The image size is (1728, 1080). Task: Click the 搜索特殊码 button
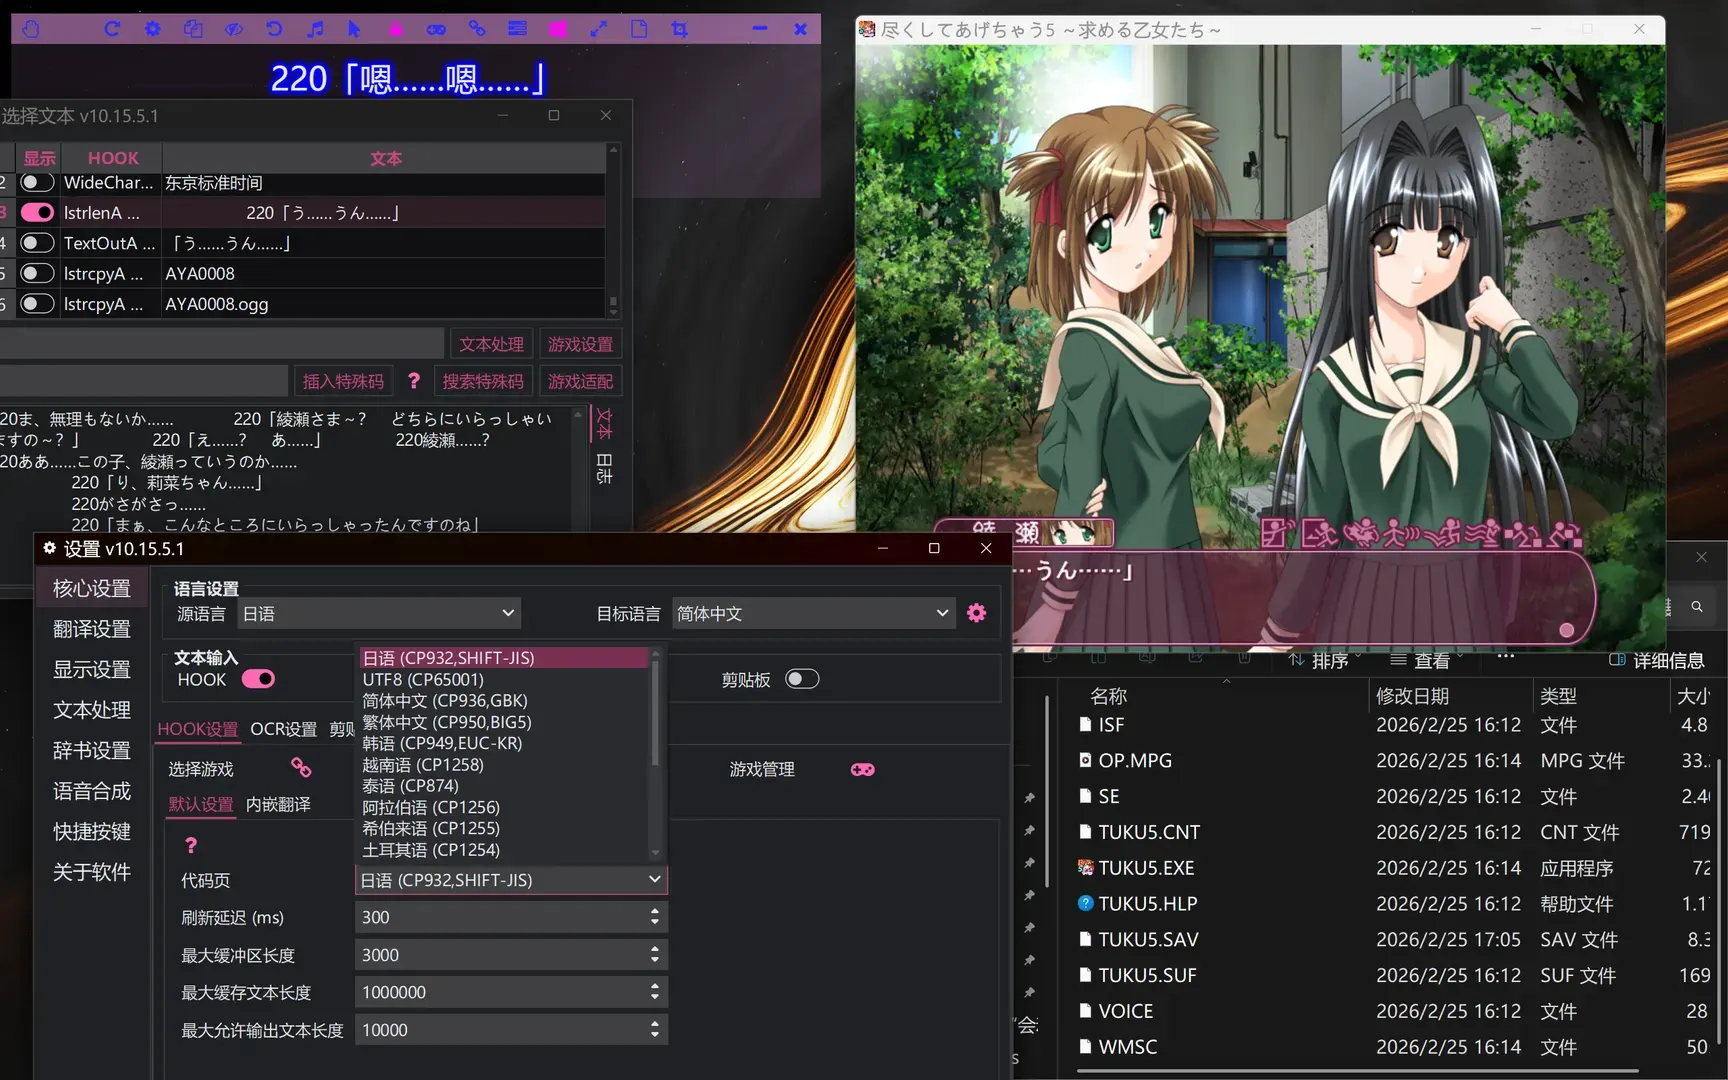tap(483, 381)
